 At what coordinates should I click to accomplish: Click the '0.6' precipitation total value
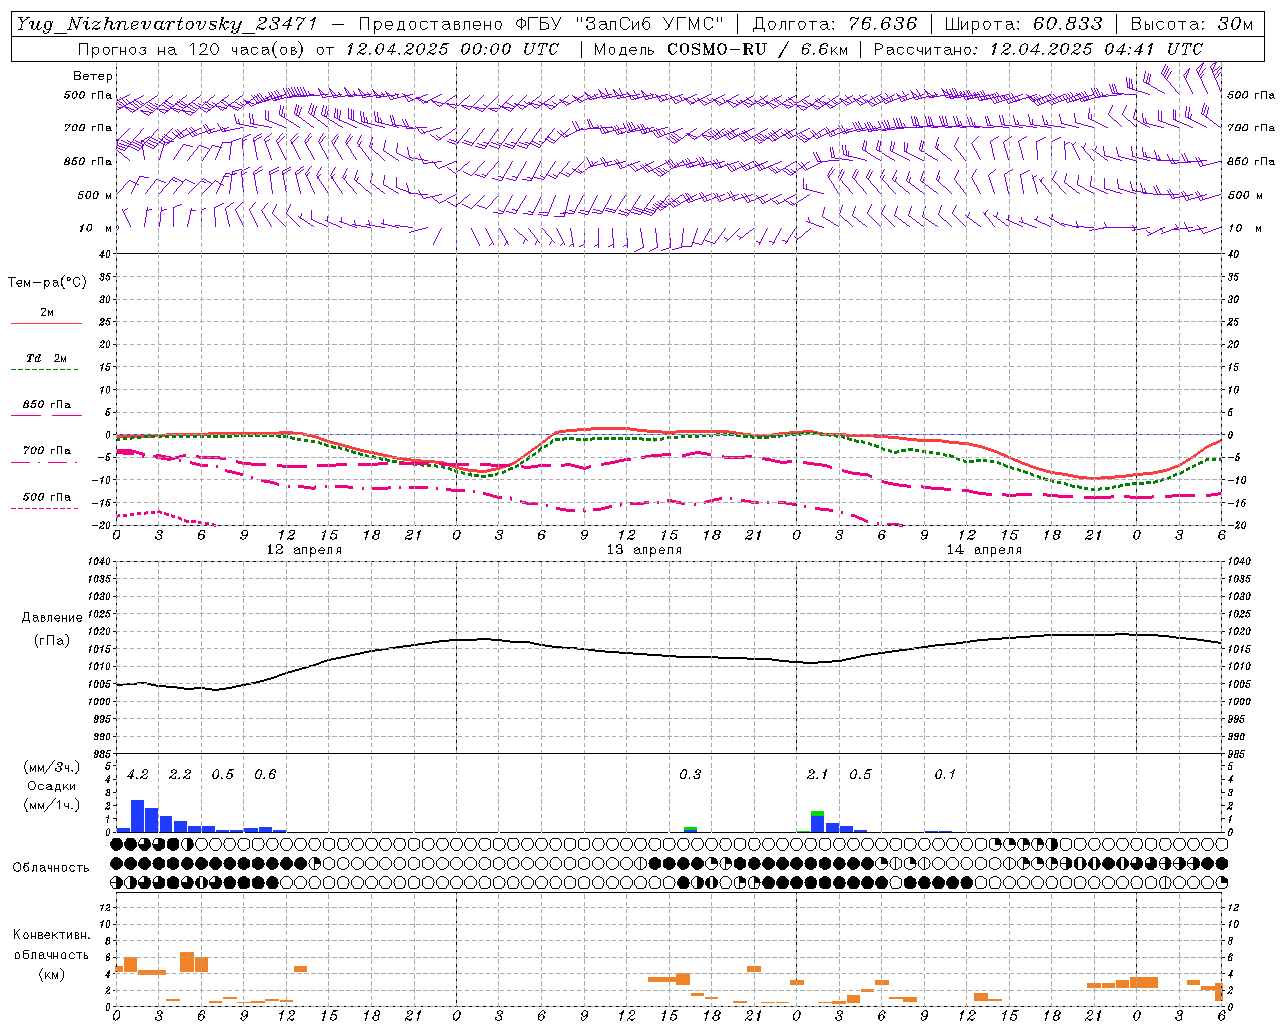(265, 774)
